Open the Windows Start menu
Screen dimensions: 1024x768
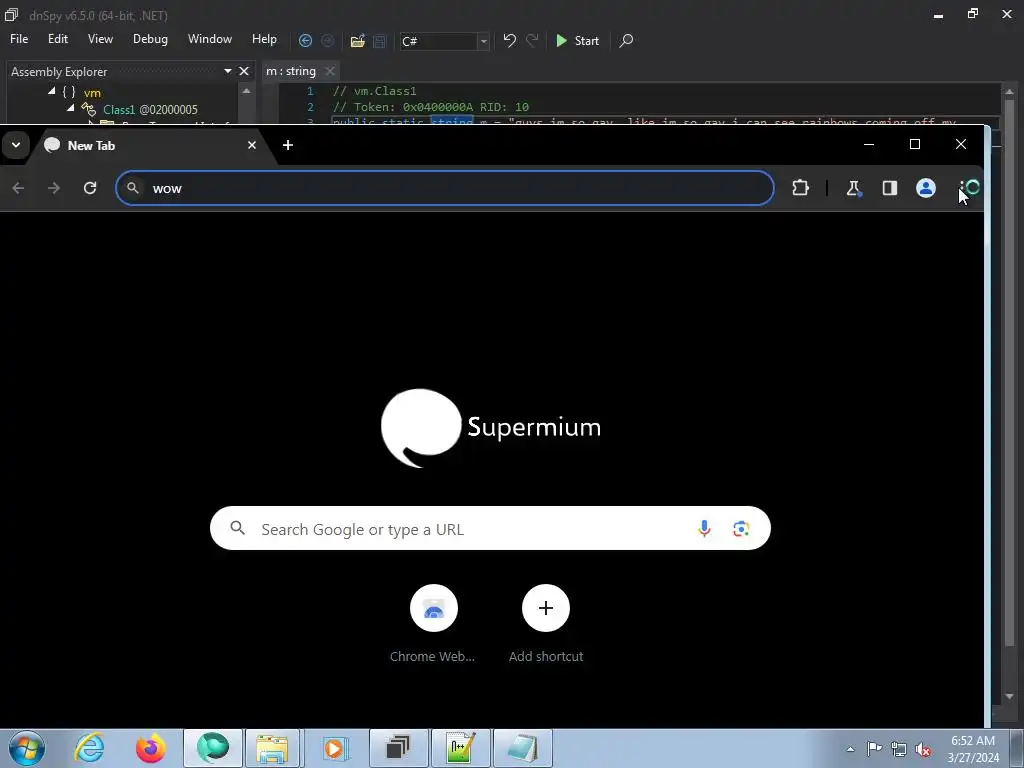pyautogui.click(x=27, y=748)
